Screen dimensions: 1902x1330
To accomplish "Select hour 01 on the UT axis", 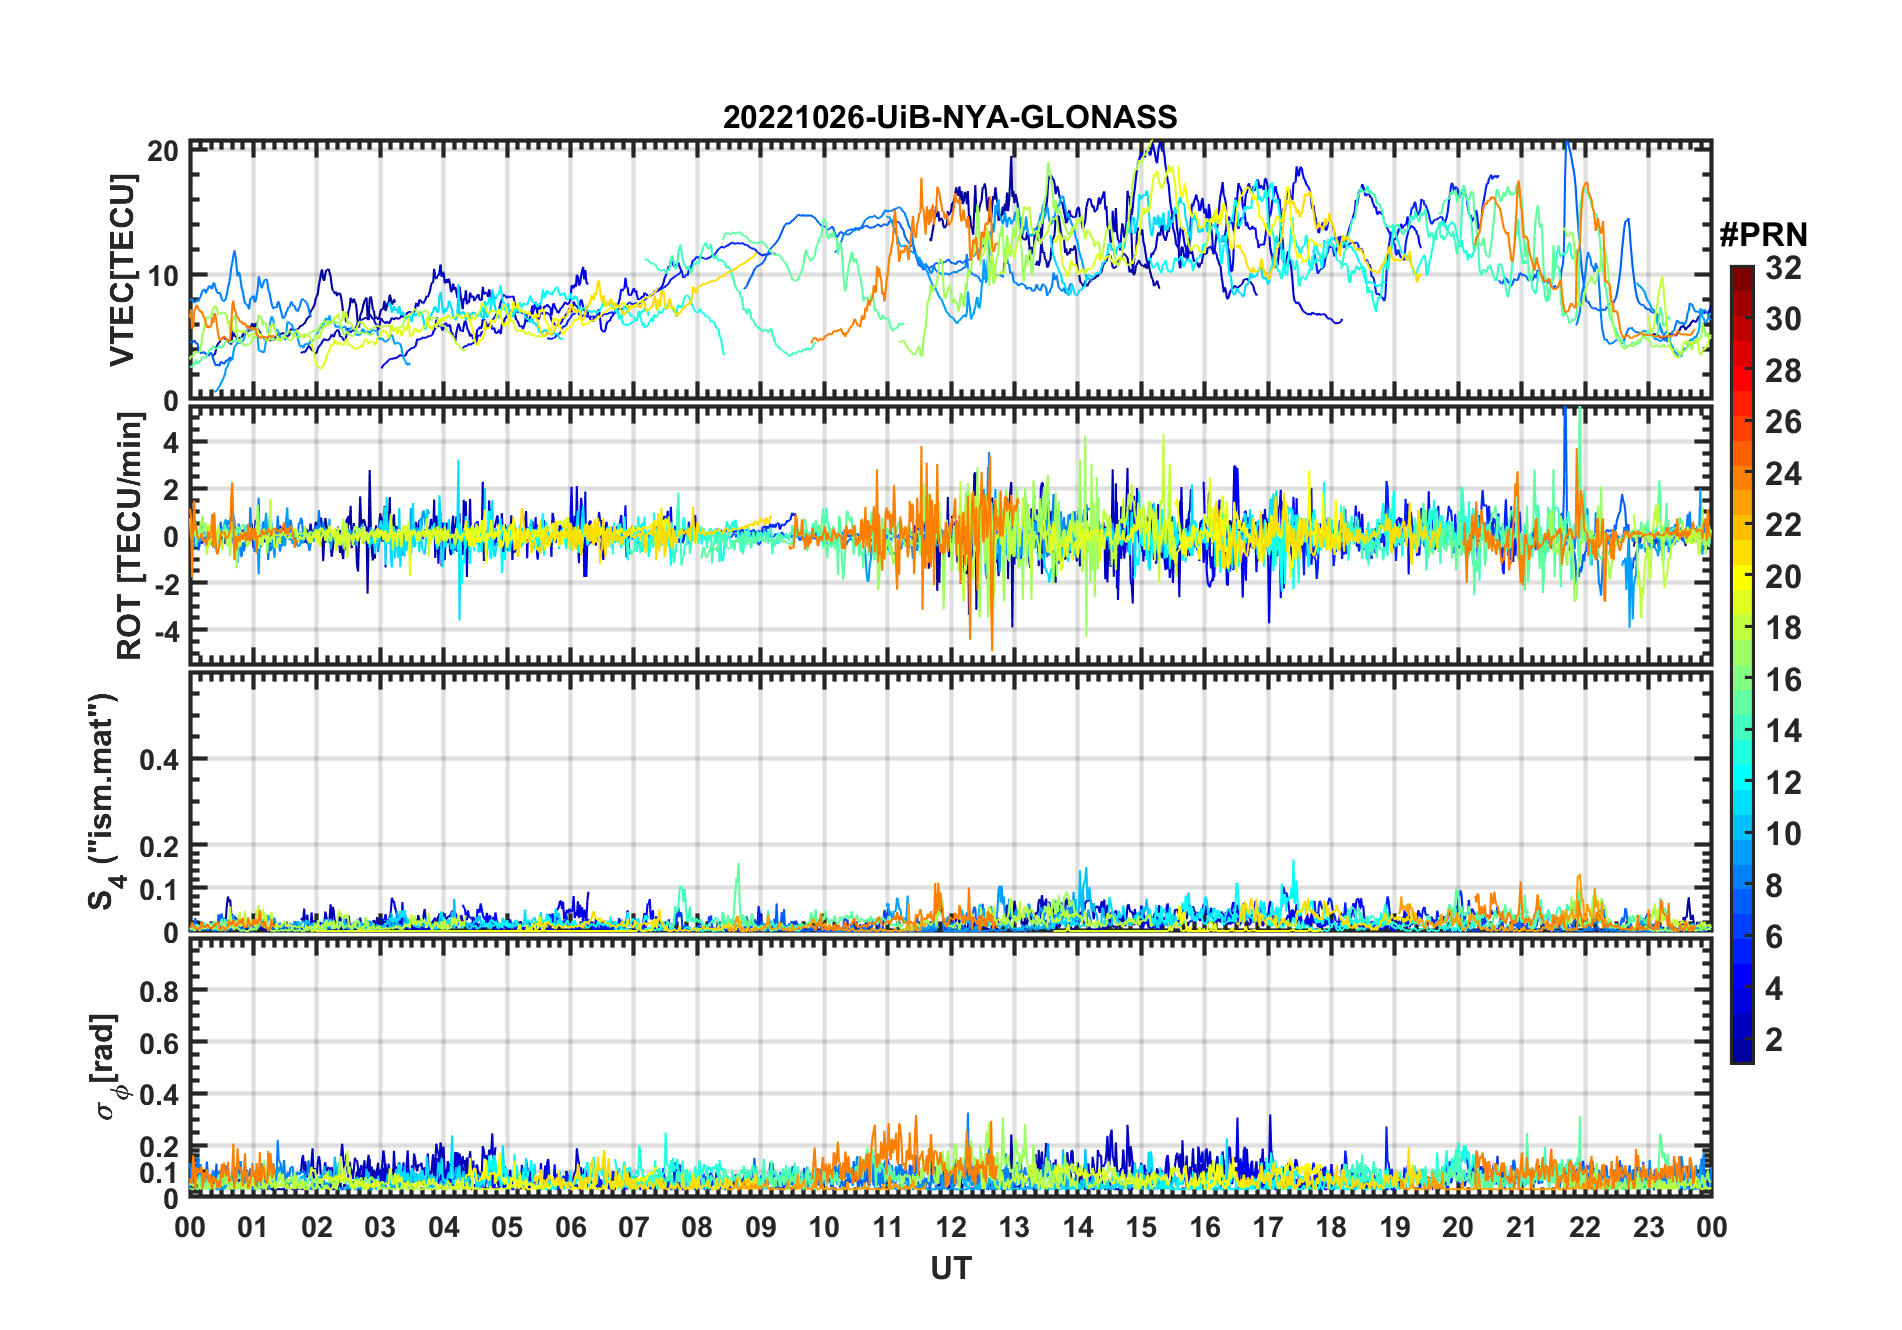I will click(x=253, y=1227).
